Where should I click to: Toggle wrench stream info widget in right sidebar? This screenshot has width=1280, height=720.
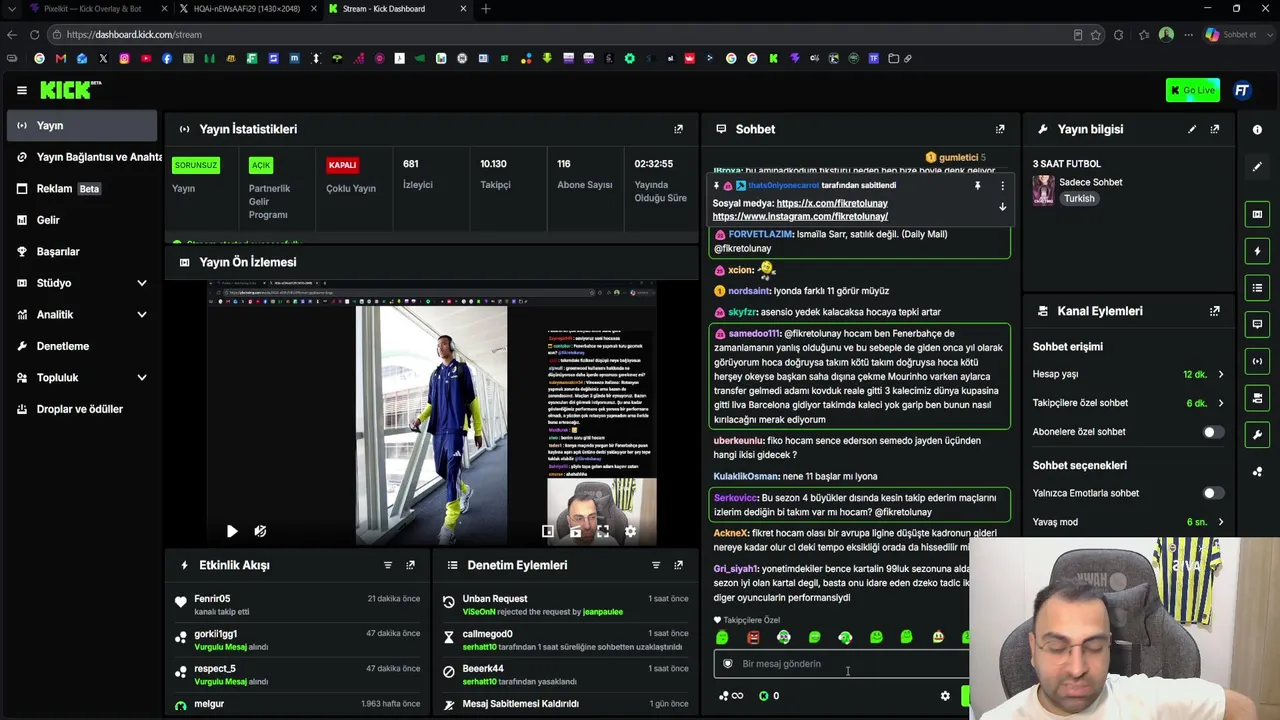click(1257, 435)
